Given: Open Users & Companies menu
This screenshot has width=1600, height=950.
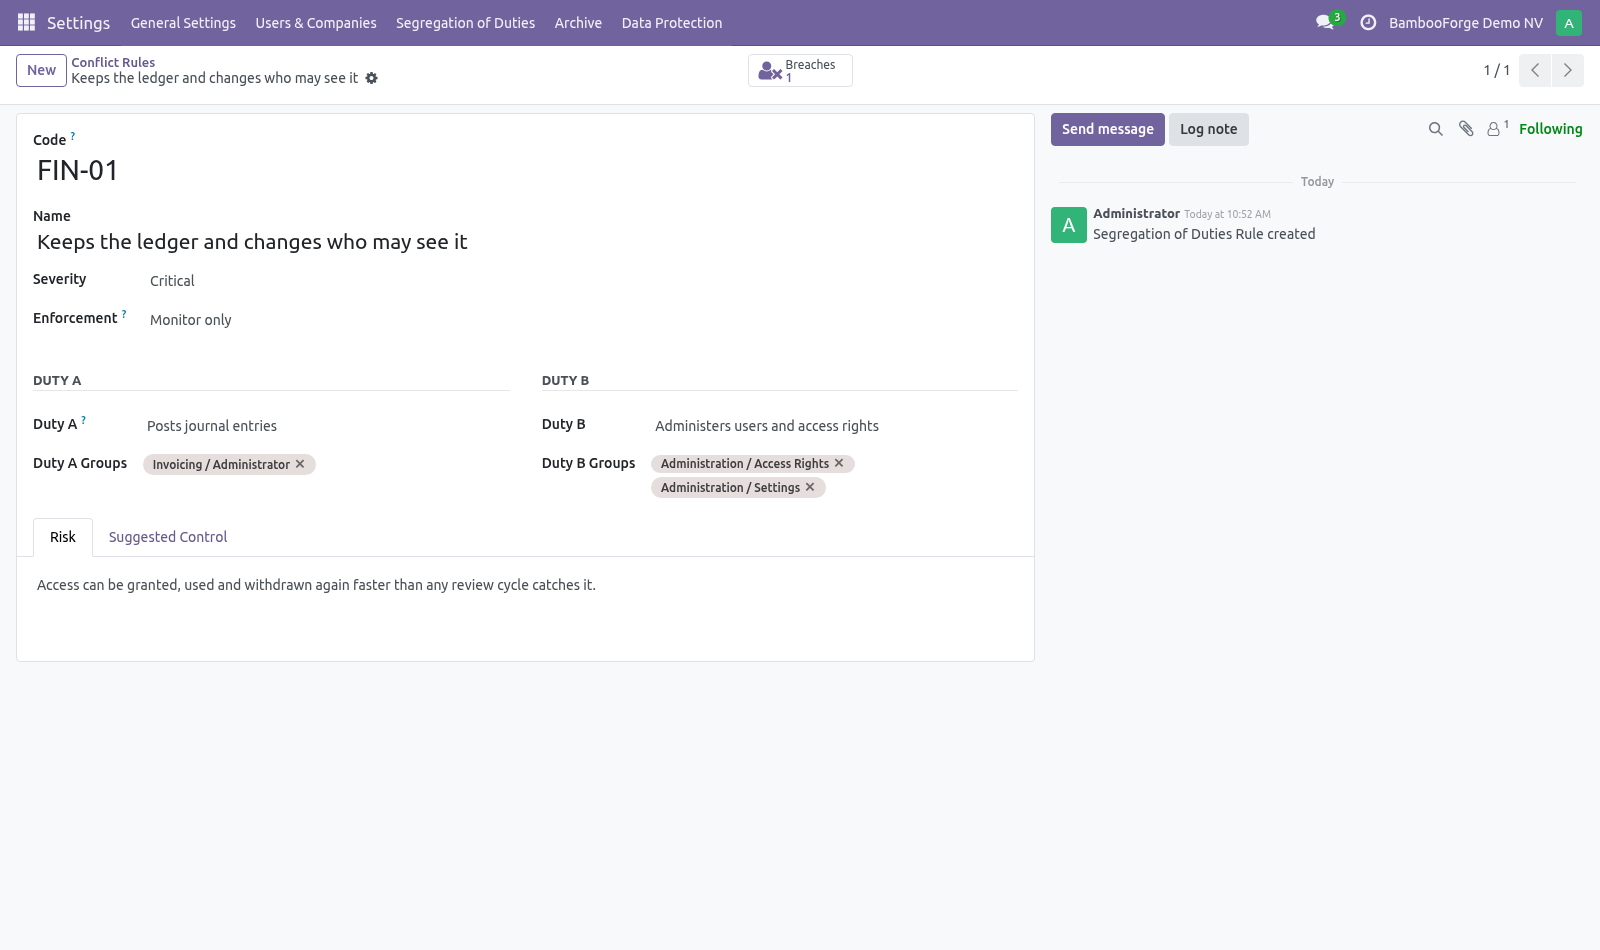Looking at the screenshot, I should (316, 23).
